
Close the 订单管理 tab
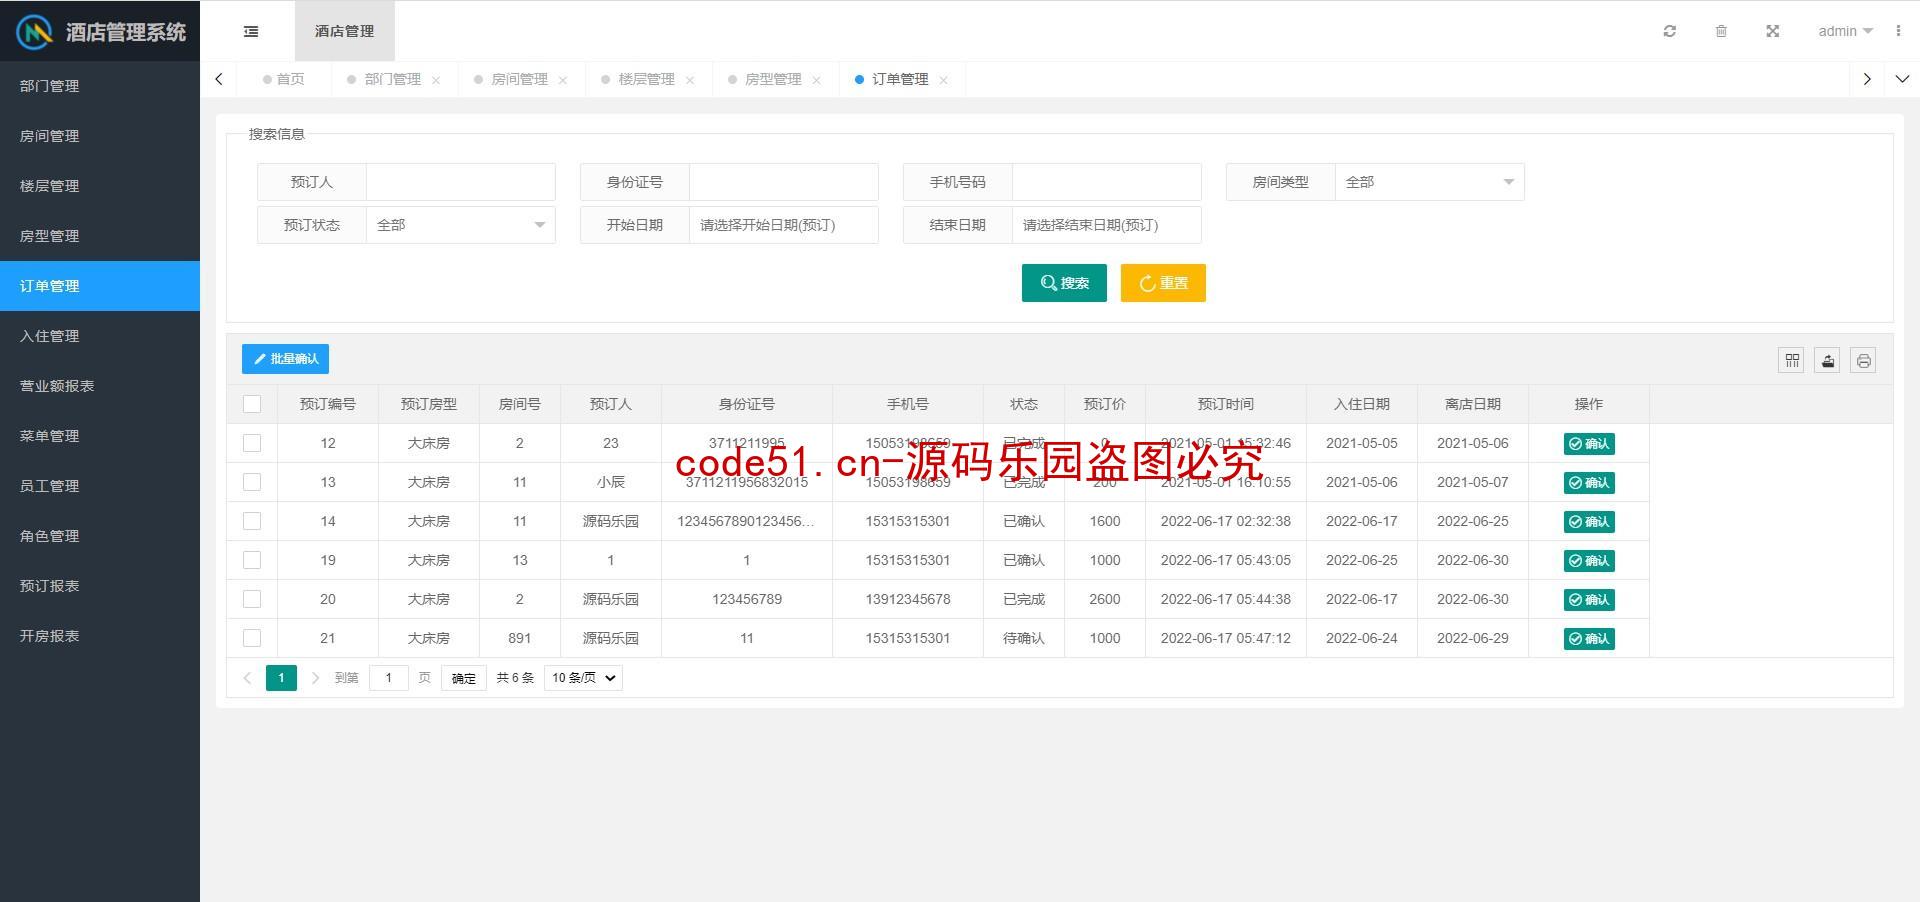[943, 80]
